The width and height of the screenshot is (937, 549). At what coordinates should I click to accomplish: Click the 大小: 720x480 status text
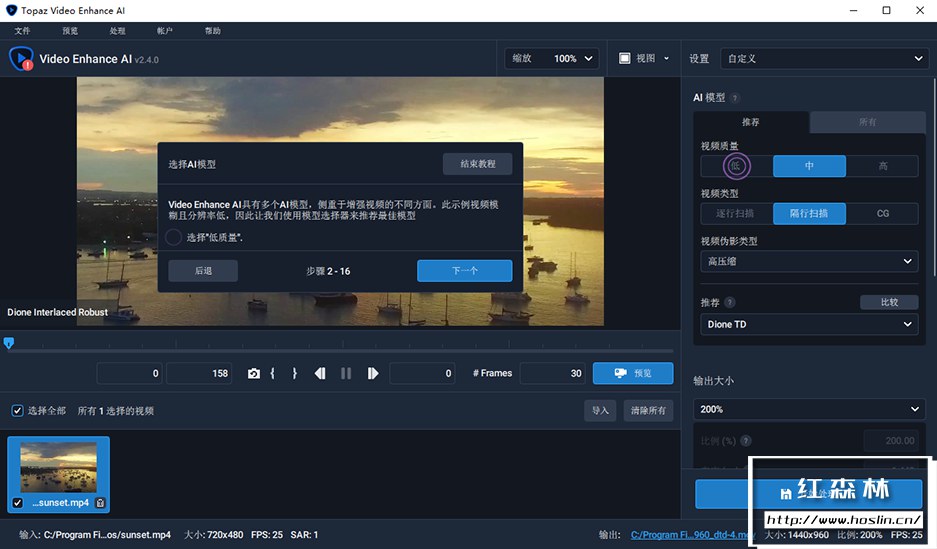pos(213,535)
